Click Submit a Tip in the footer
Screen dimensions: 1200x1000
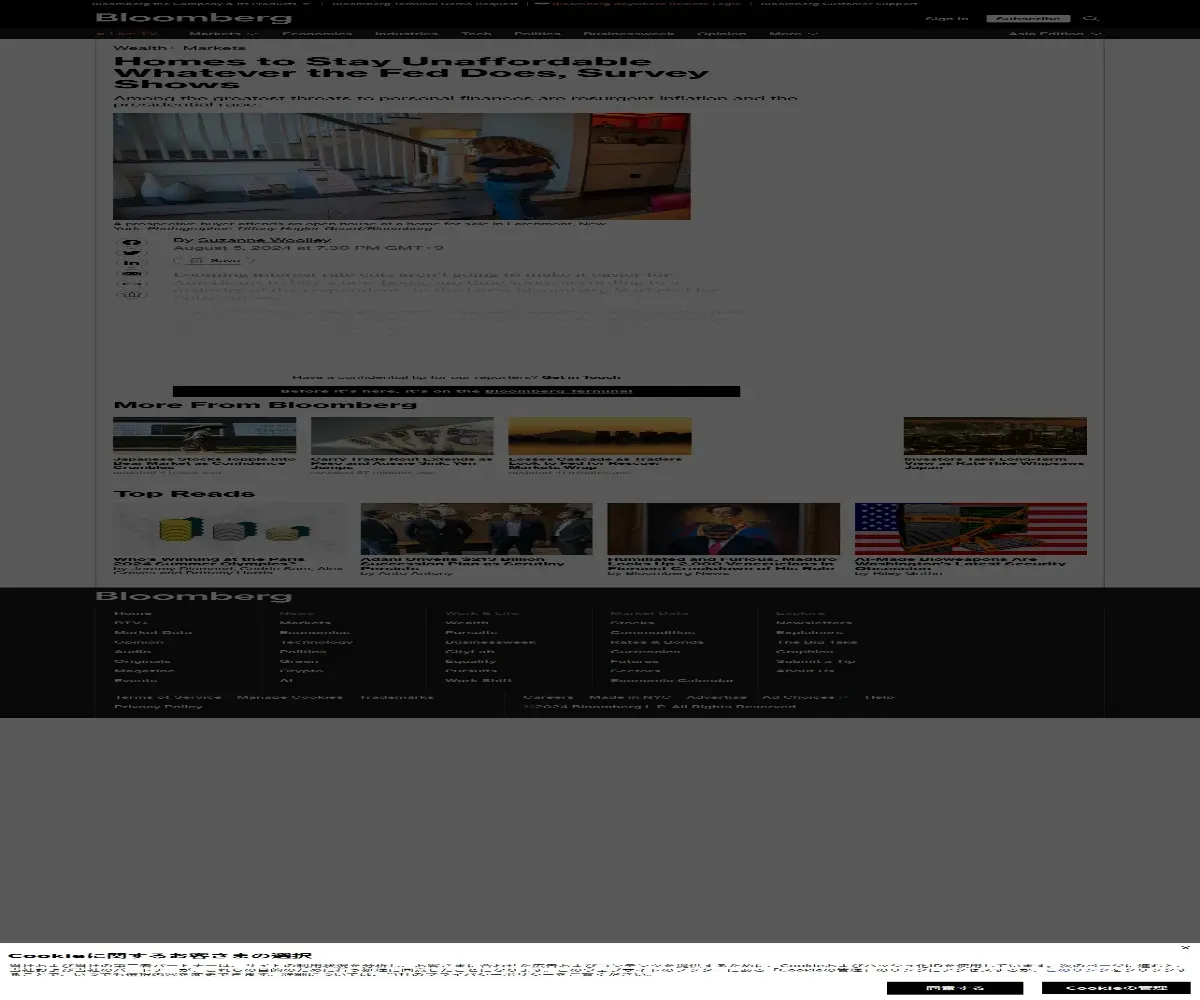coord(816,661)
